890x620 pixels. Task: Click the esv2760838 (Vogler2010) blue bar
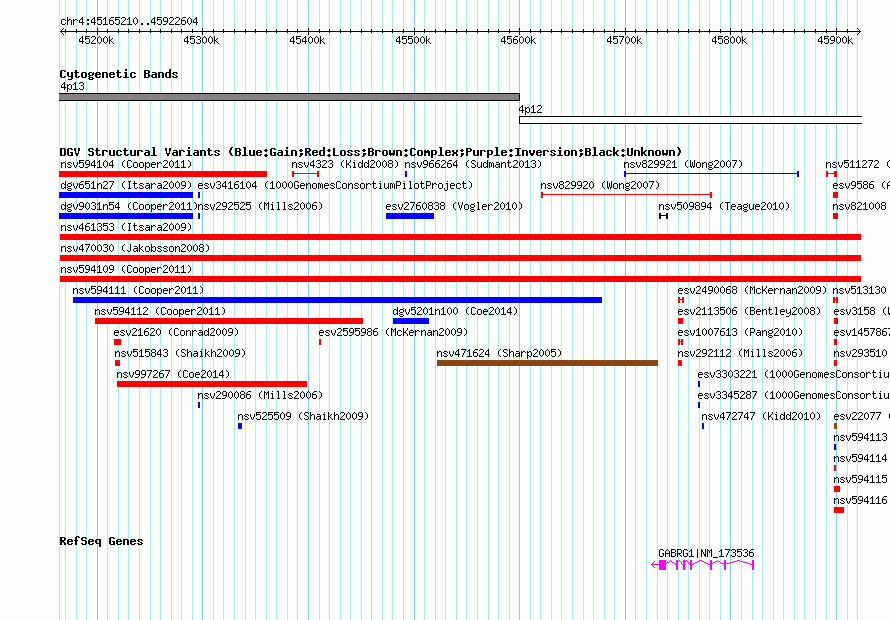pos(410,216)
